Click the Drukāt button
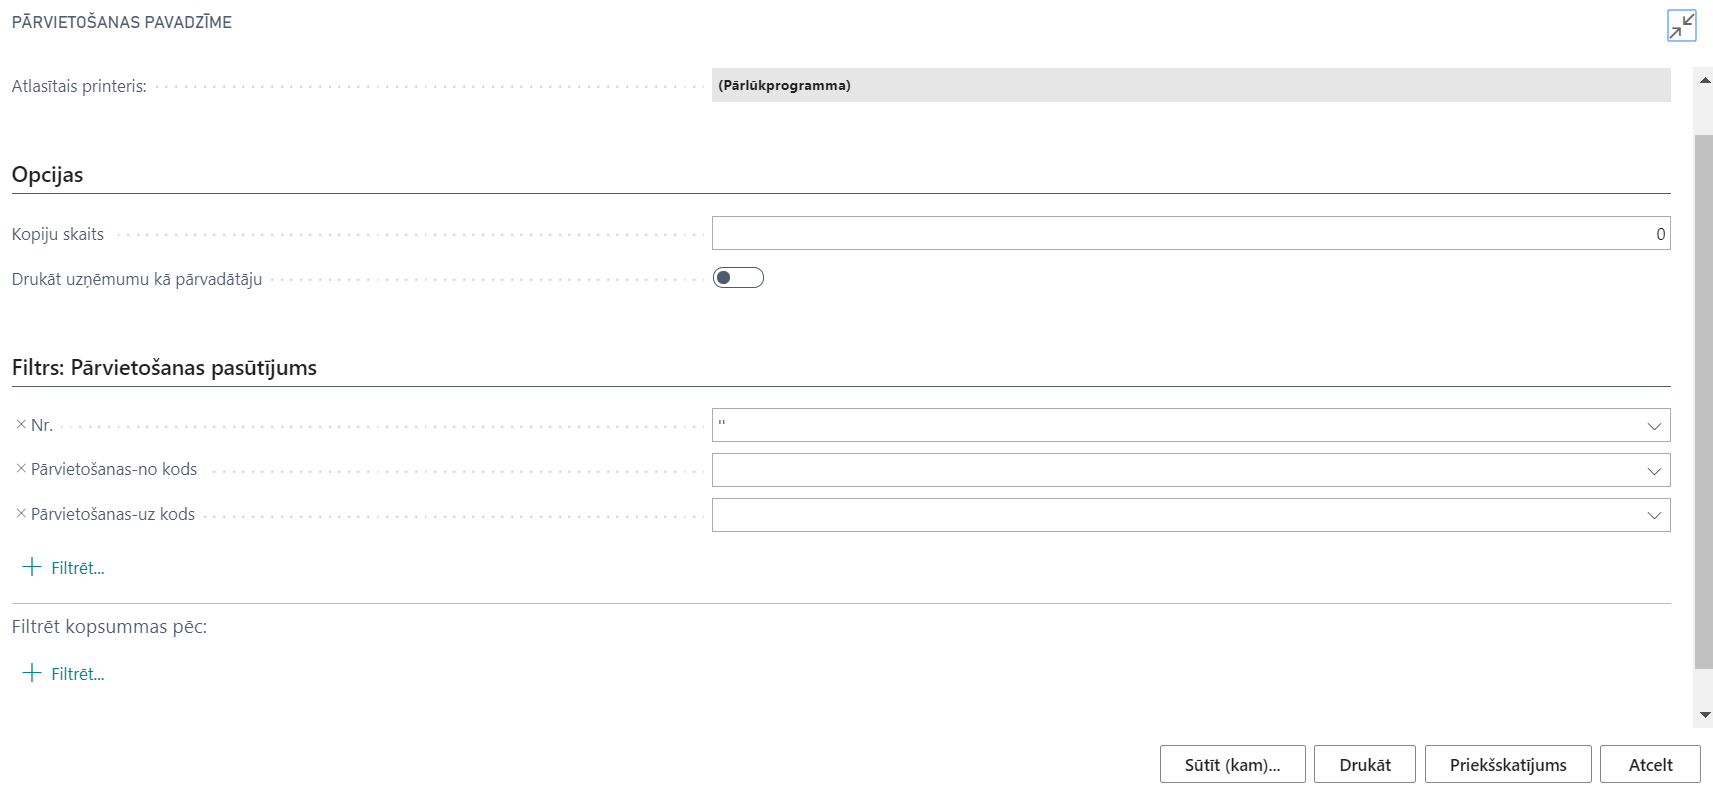 point(1365,764)
